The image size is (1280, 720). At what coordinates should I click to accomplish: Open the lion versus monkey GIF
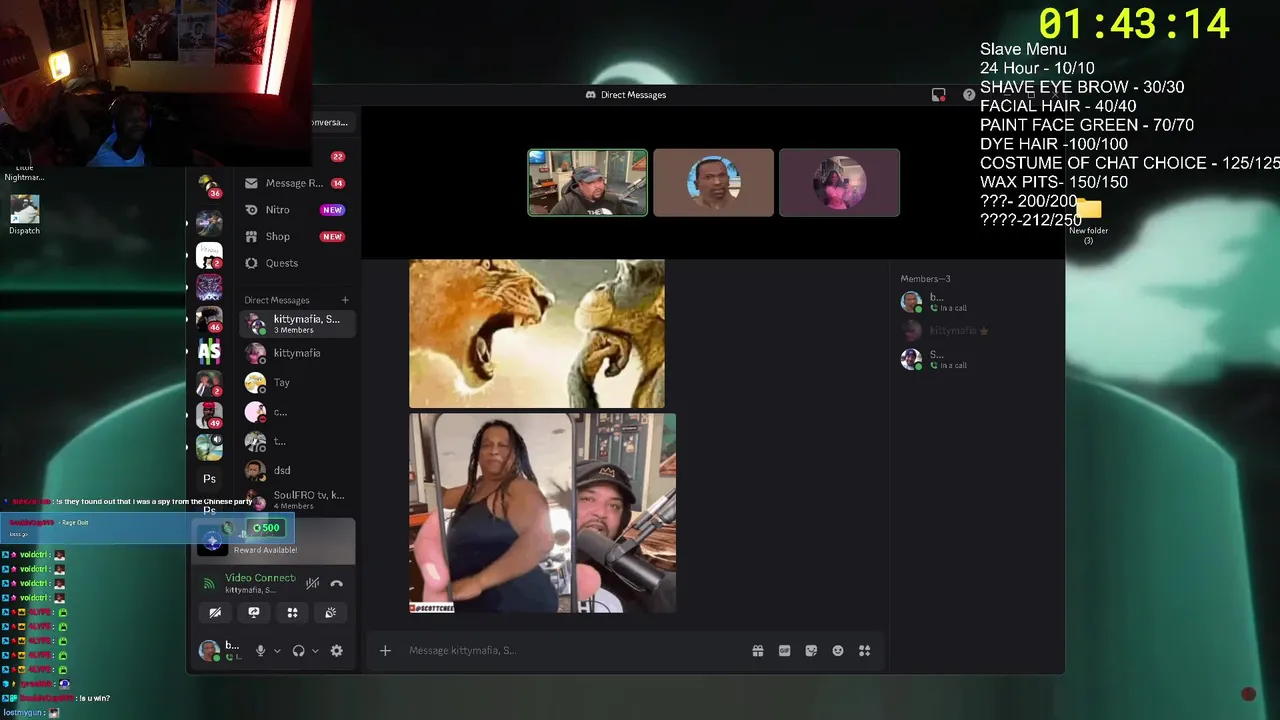[537, 334]
